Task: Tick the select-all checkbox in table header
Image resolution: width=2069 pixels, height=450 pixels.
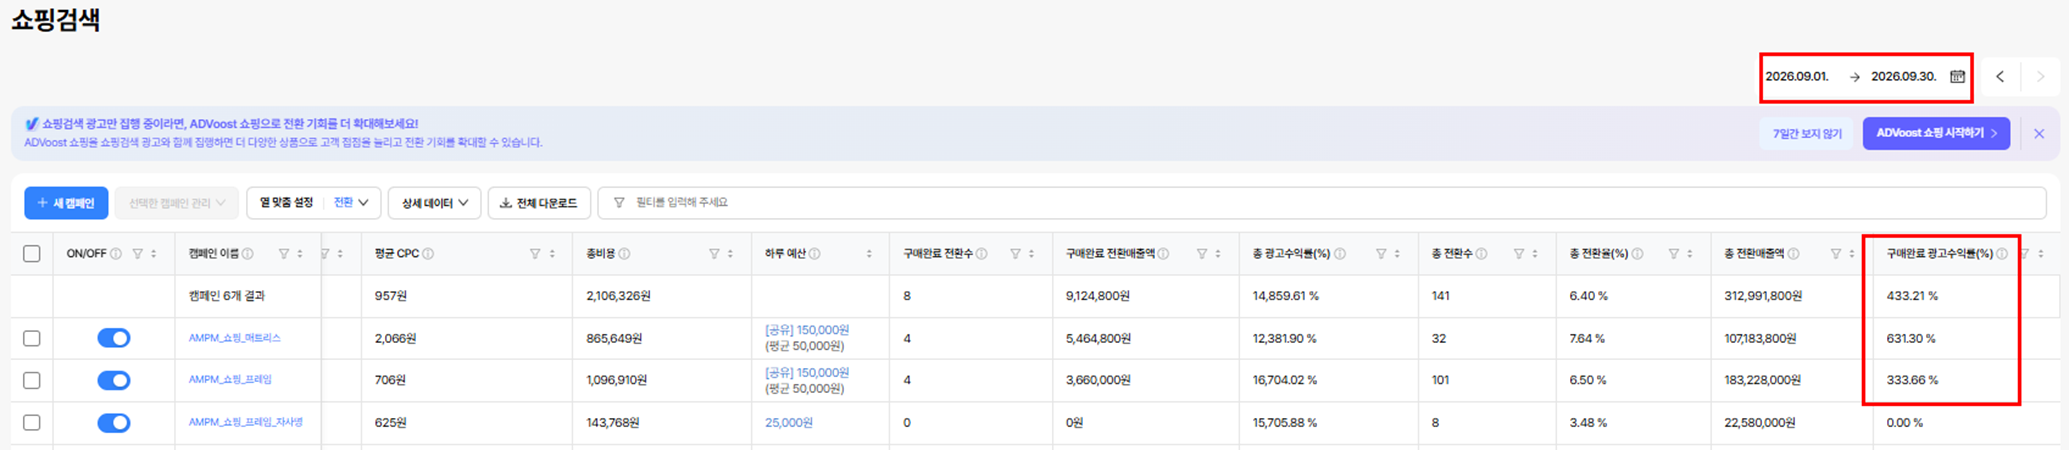Action: 32,254
